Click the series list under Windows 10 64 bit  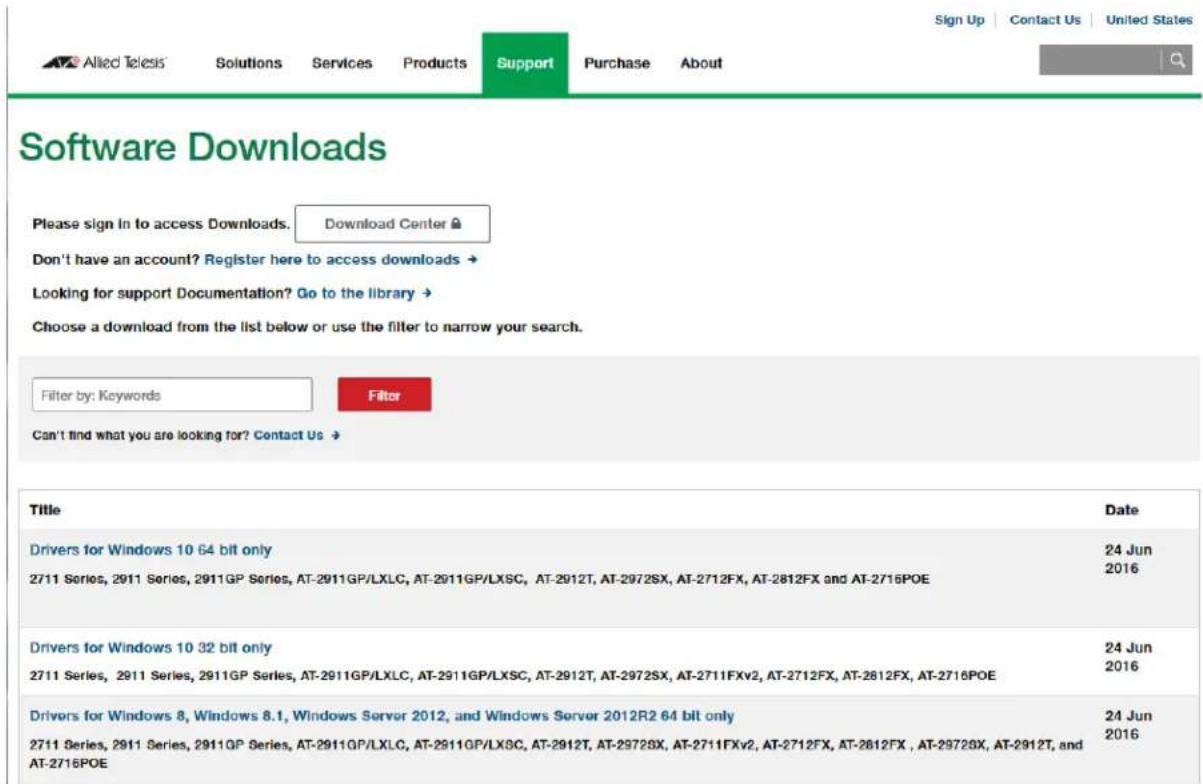pos(480,579)
